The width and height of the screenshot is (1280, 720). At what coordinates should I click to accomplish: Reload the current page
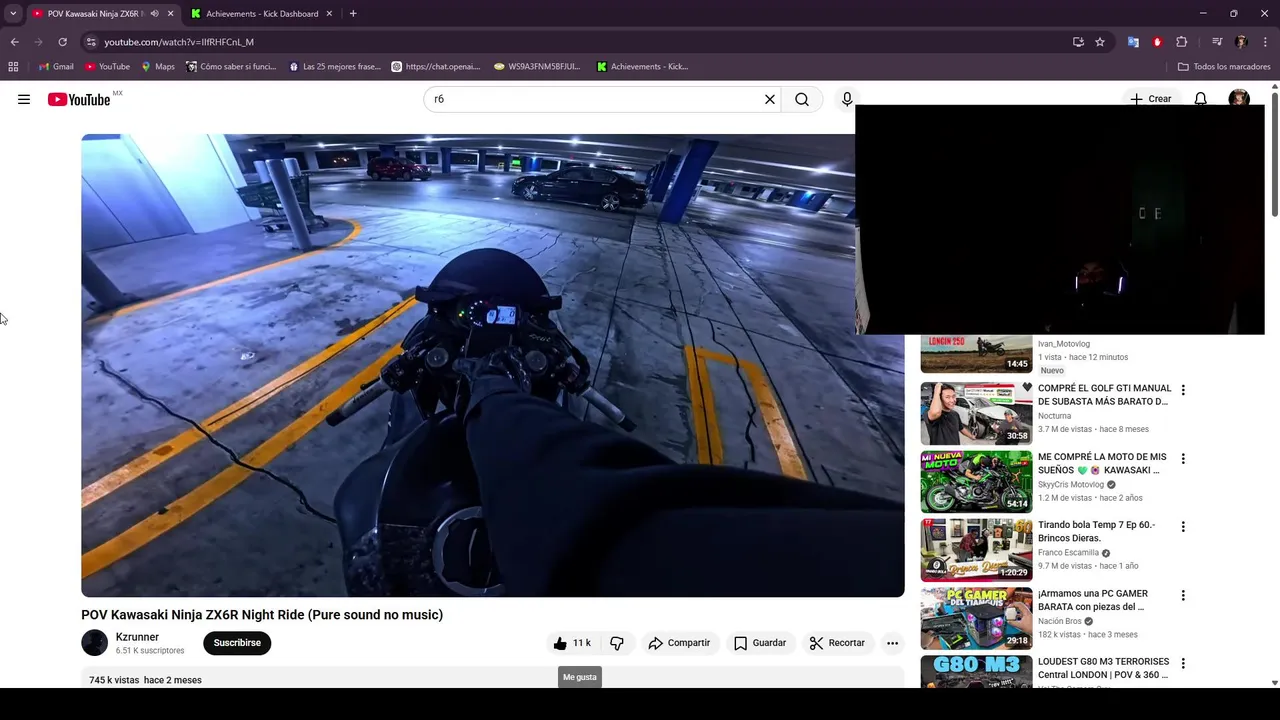click(62, 42)
